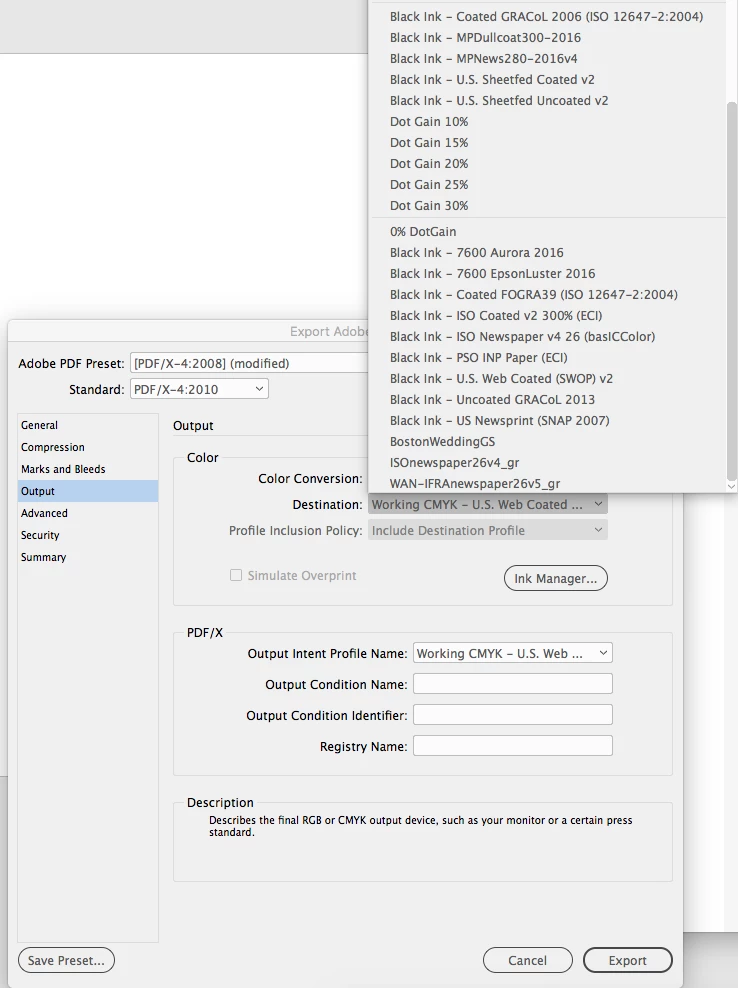738x988 pixels.
Task: Switch to the General pane
Action: click(x=88, y=425)
